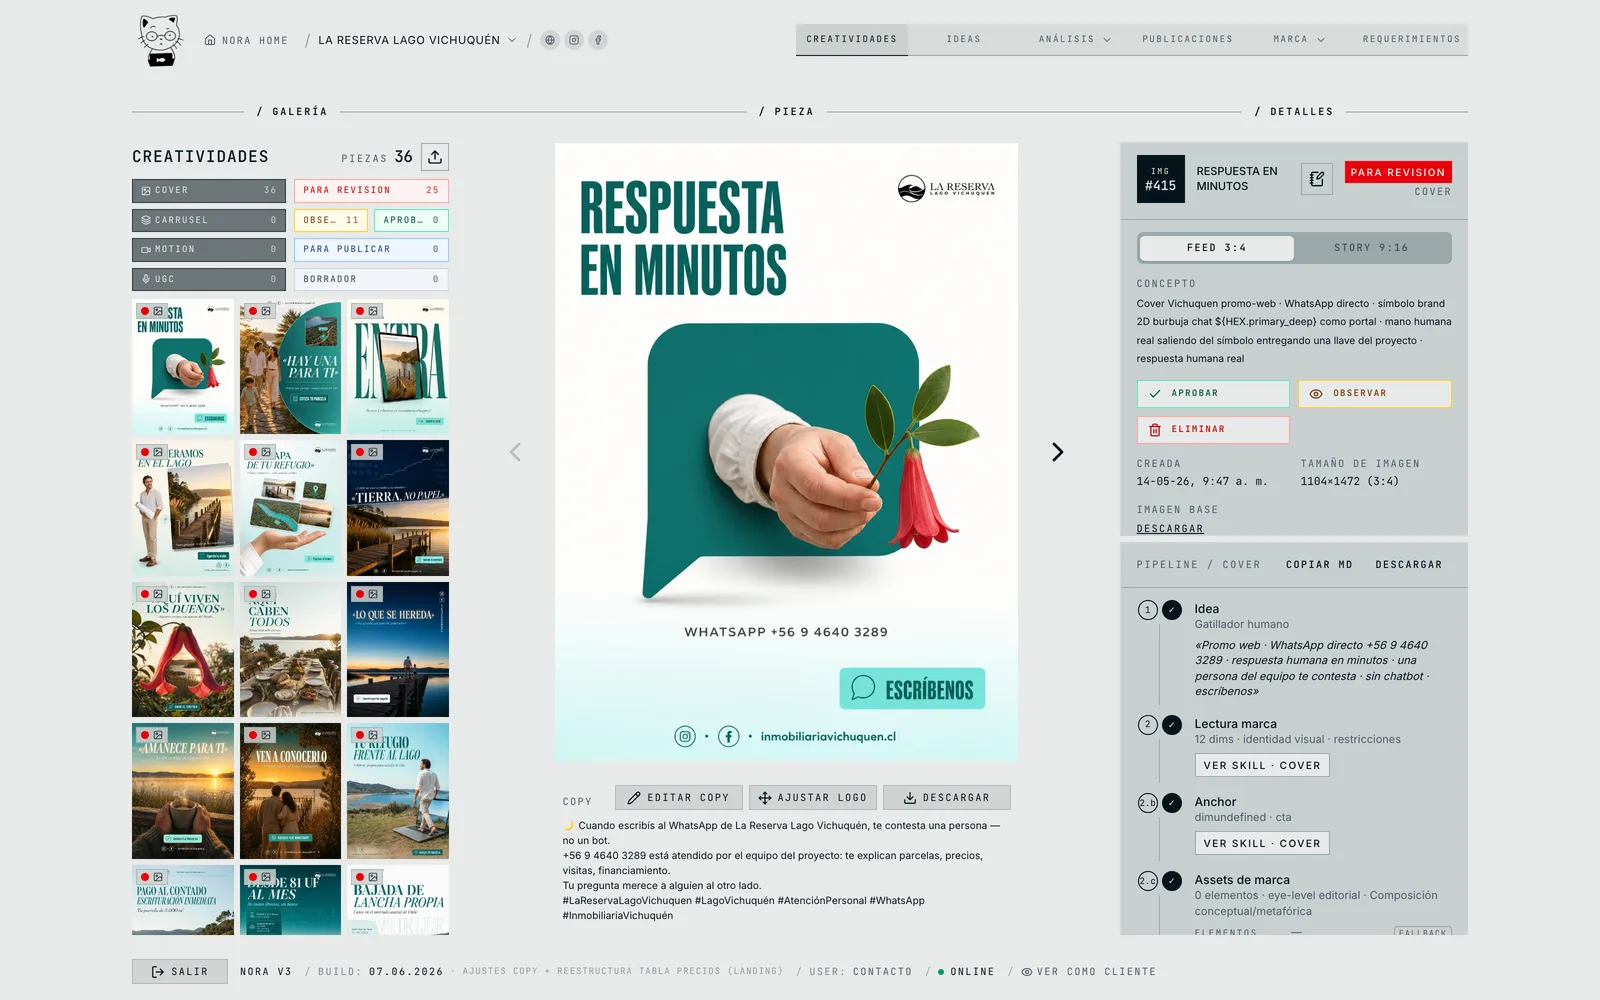
Task: Open the Bajada de lancha propia thumbnail
Action: (398, 900)
